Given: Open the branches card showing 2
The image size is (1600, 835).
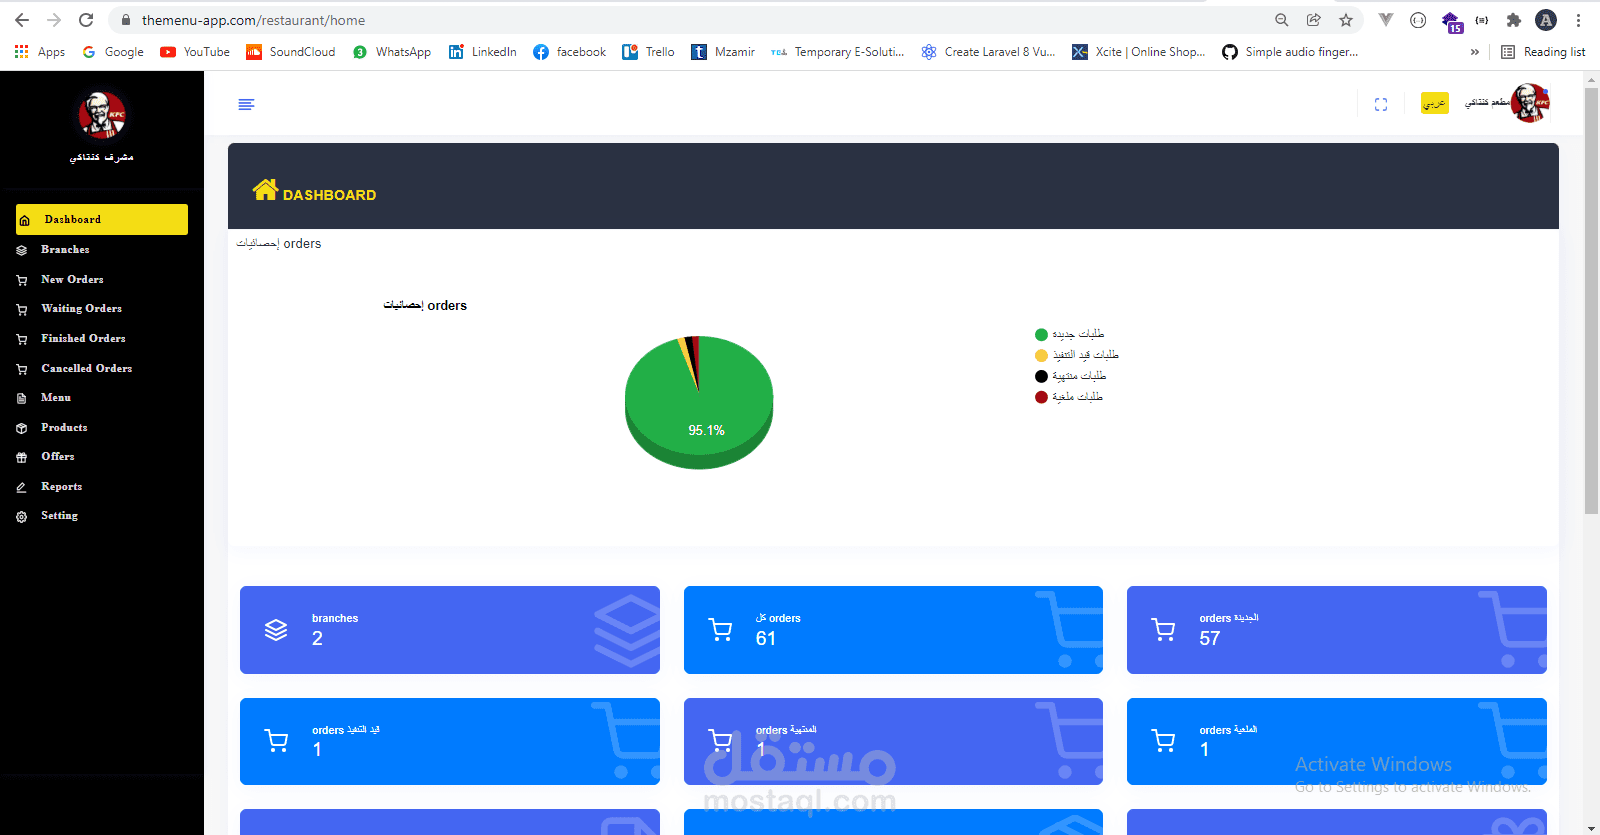Looking at the screenshot, I should pyautogui.click(x=450, y=630).
